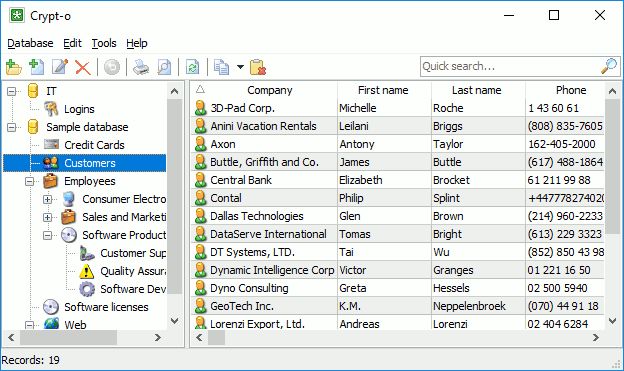Click the printer icon in toolbar

pos(141,67)
